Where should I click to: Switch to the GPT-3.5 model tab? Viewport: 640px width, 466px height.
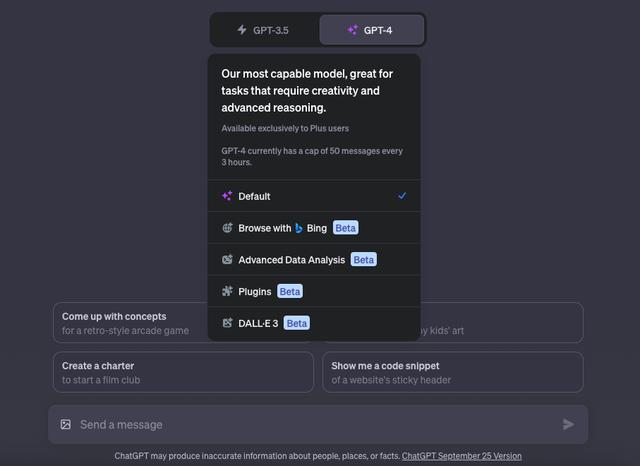tap(264, 30)
